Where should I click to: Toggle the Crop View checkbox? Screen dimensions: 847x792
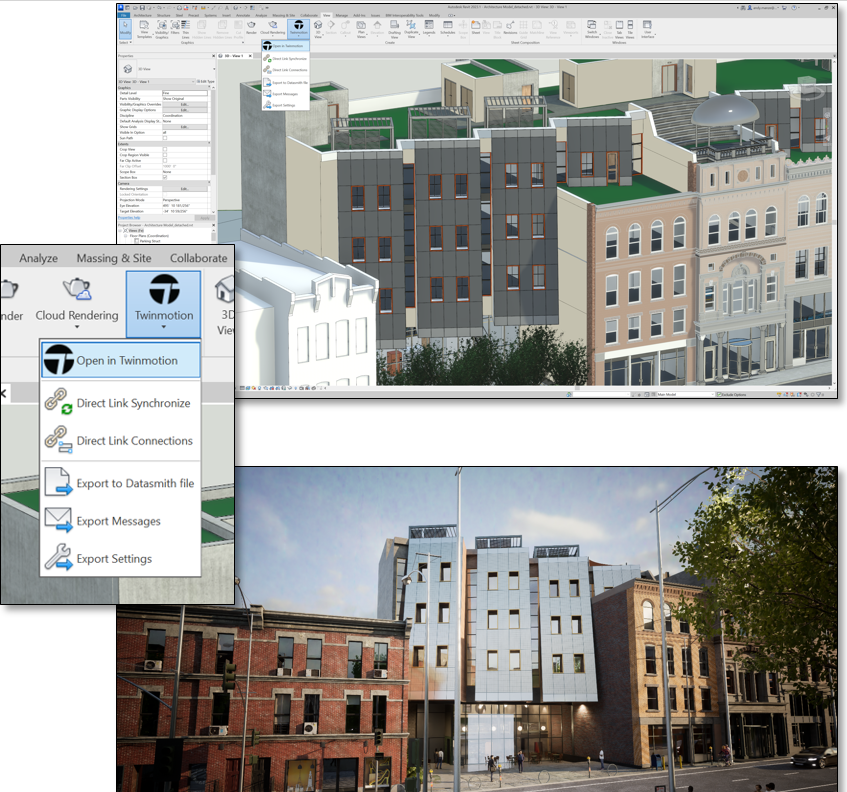point(165,149)
